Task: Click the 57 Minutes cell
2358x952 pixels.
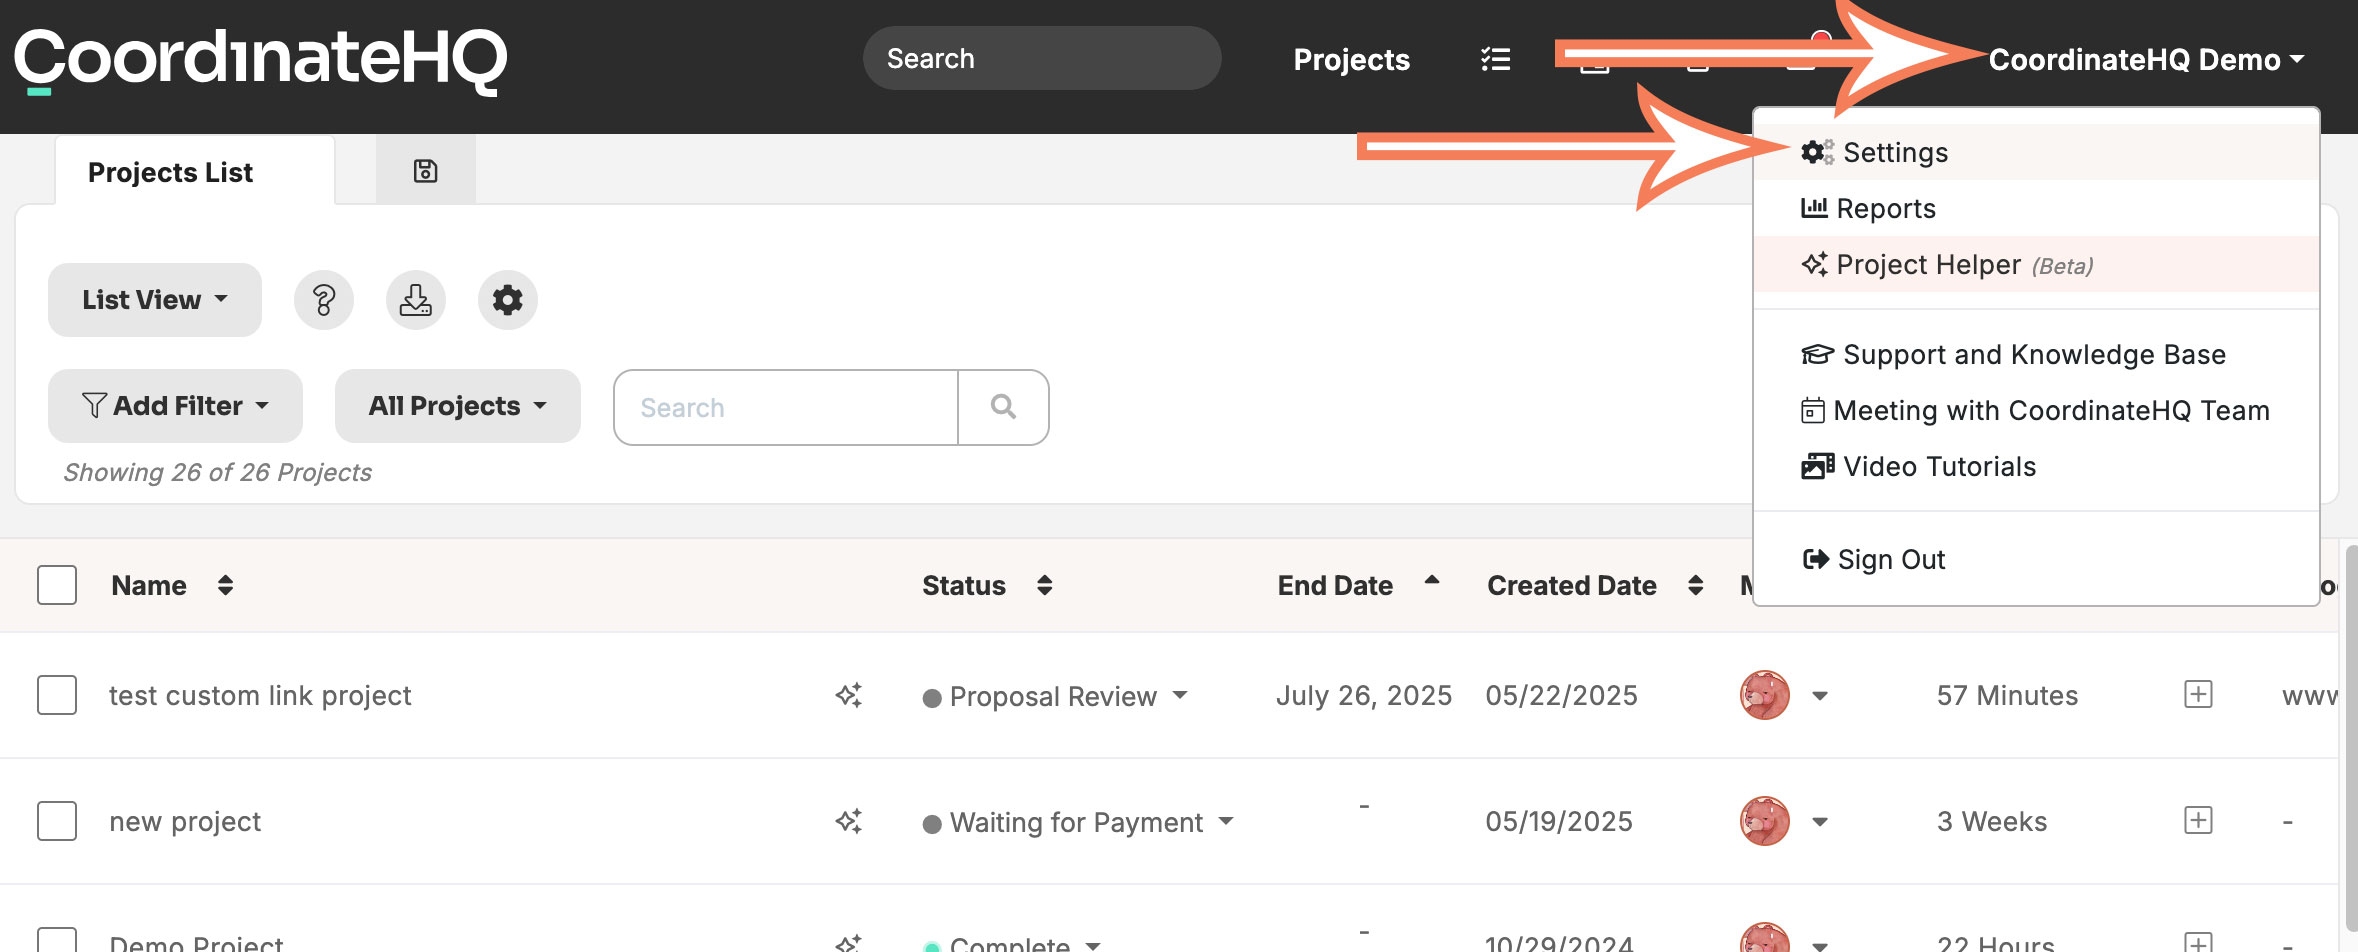Action: 2007,695
